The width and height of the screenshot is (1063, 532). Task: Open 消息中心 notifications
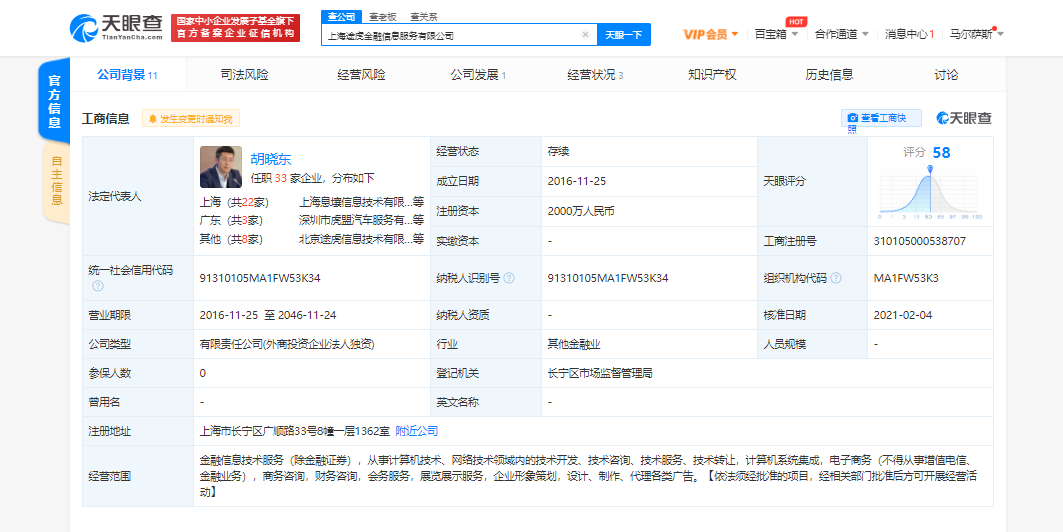[x=910, y=34]
